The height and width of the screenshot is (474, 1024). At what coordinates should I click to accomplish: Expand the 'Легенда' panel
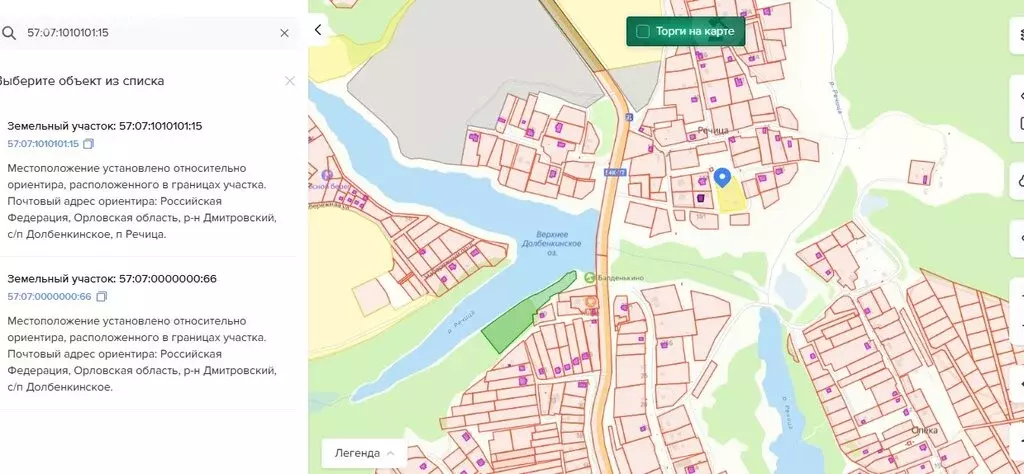[364, 453]
